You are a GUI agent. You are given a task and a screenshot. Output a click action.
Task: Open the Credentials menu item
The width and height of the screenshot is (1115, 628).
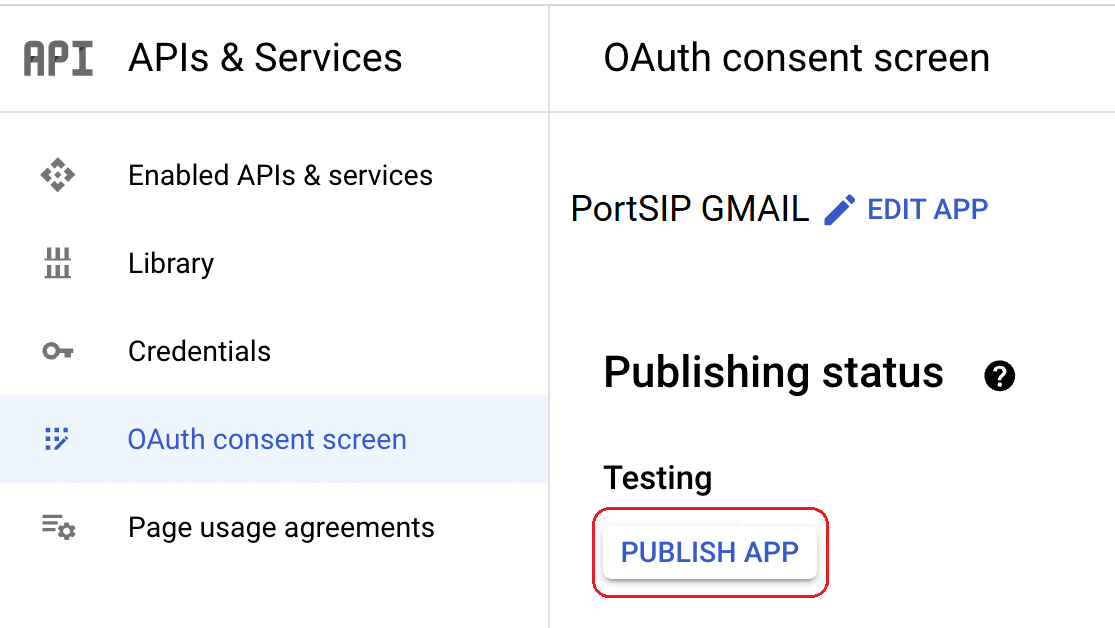[x=199, y=352]
